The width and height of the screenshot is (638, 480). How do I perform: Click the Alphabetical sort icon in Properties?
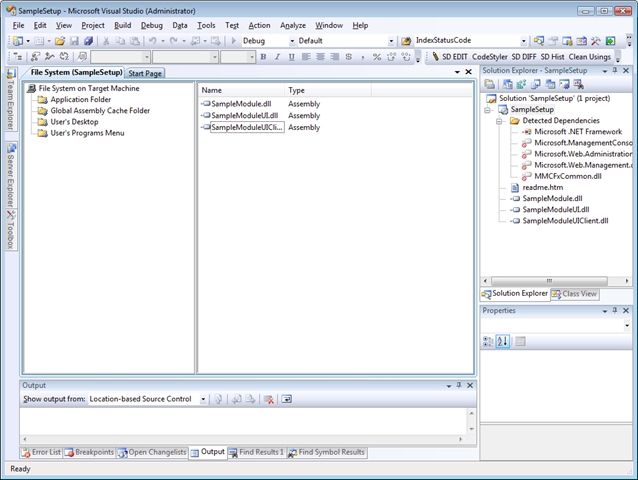click(x=503, y=341)
